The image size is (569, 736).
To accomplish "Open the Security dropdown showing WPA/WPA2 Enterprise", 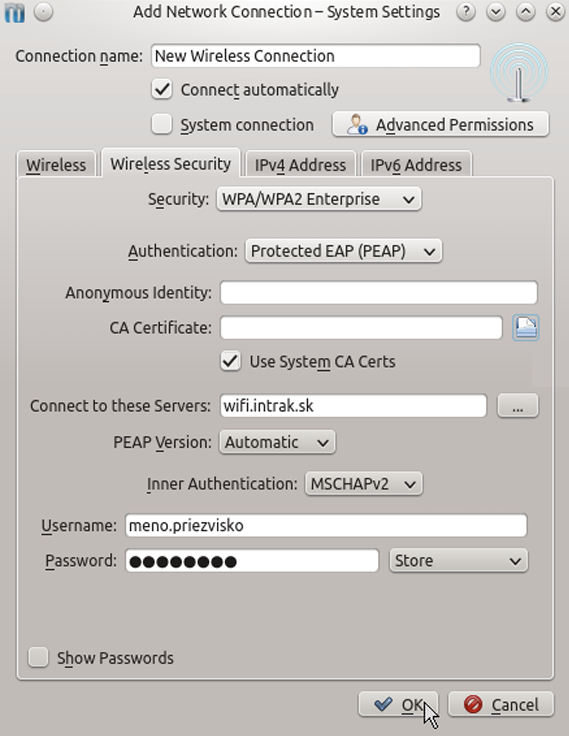I will coord(318,199).
